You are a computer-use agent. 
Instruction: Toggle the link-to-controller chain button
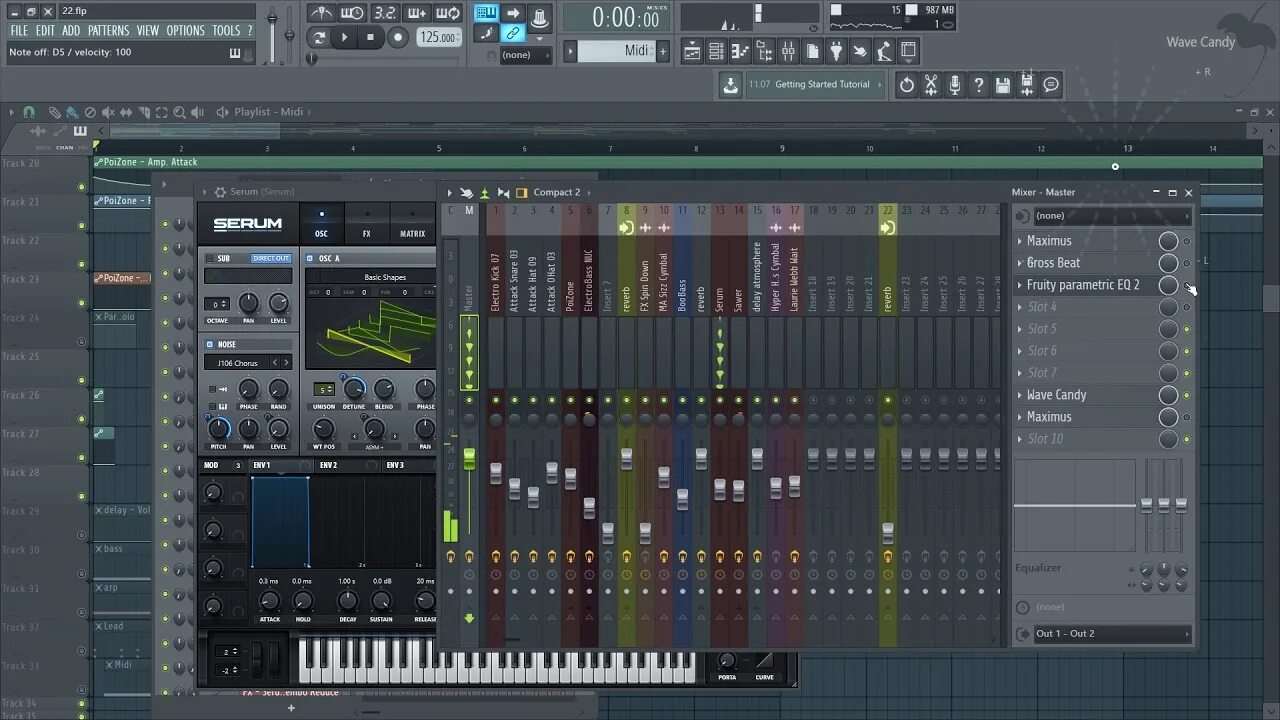pyautogui.click(x=513, y=33)
